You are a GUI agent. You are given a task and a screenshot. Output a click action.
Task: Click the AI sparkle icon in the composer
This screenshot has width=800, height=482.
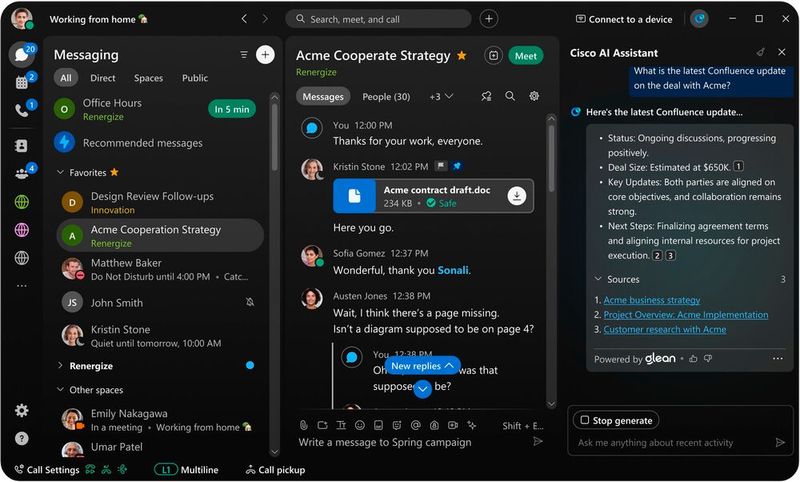pos(471,425)
